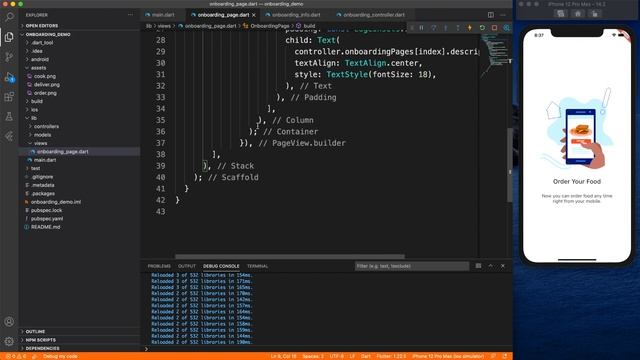Open the Problems panel tab

tap(159, 266)
